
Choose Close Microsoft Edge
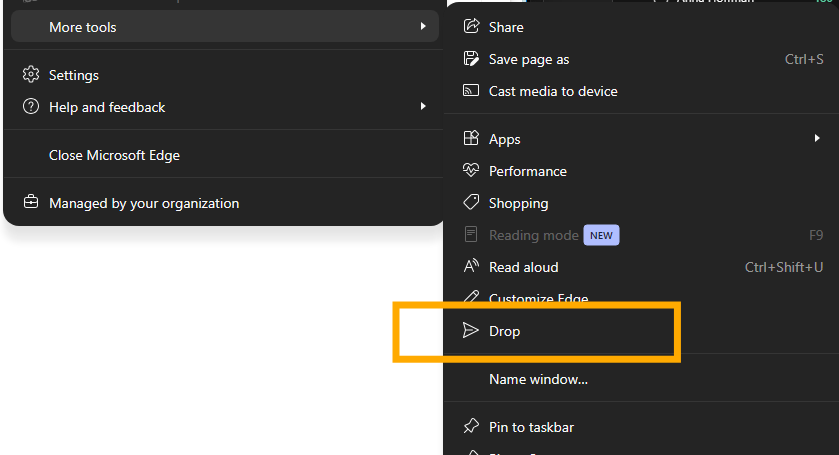point(225,155)
